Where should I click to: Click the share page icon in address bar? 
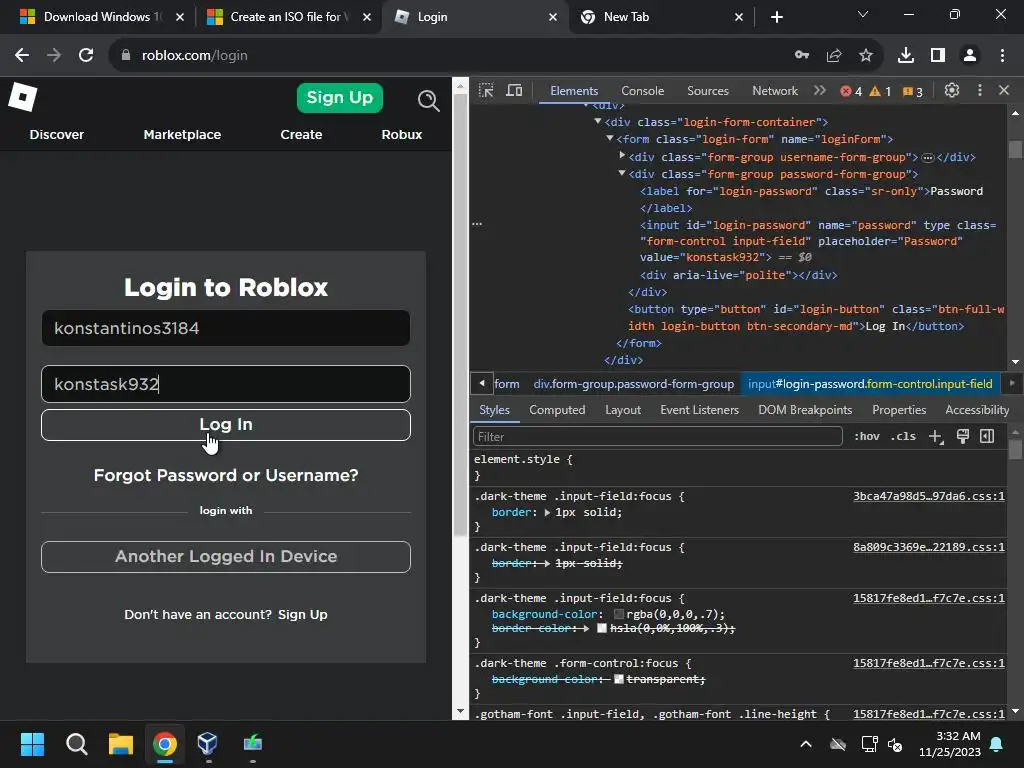click(834, 56)
